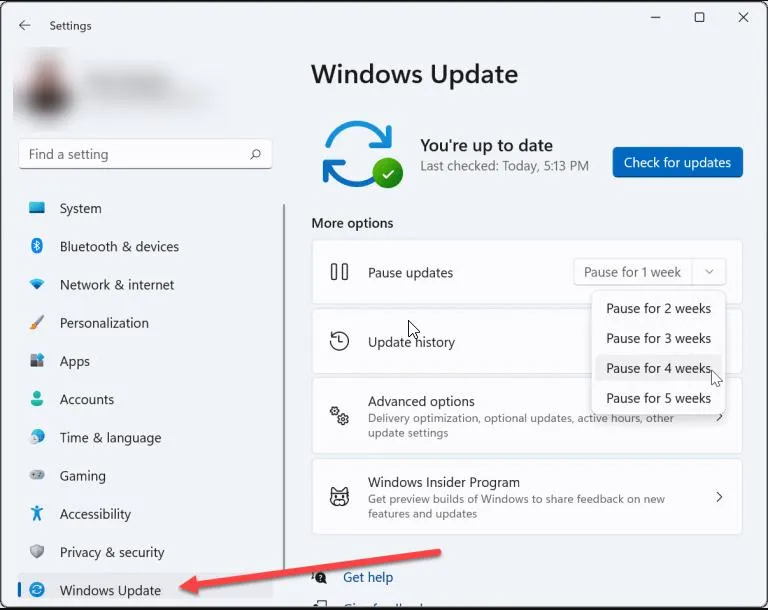Open System via its monitor icon
The image size is (768, 610).
pos(37,208)
